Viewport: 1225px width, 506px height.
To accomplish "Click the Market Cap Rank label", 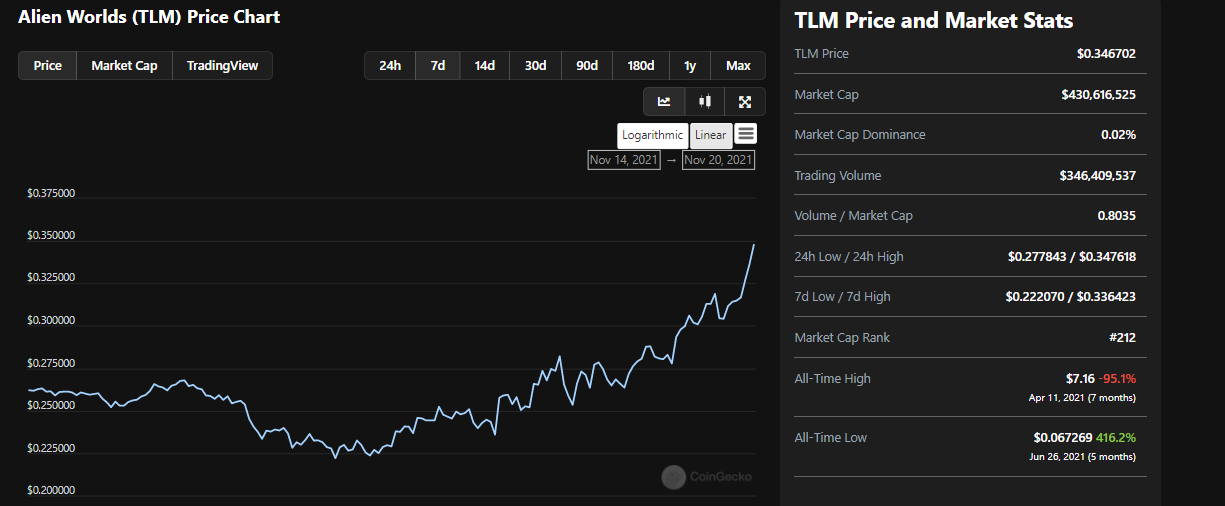I will pyautogui.click(x=841, y=338).
